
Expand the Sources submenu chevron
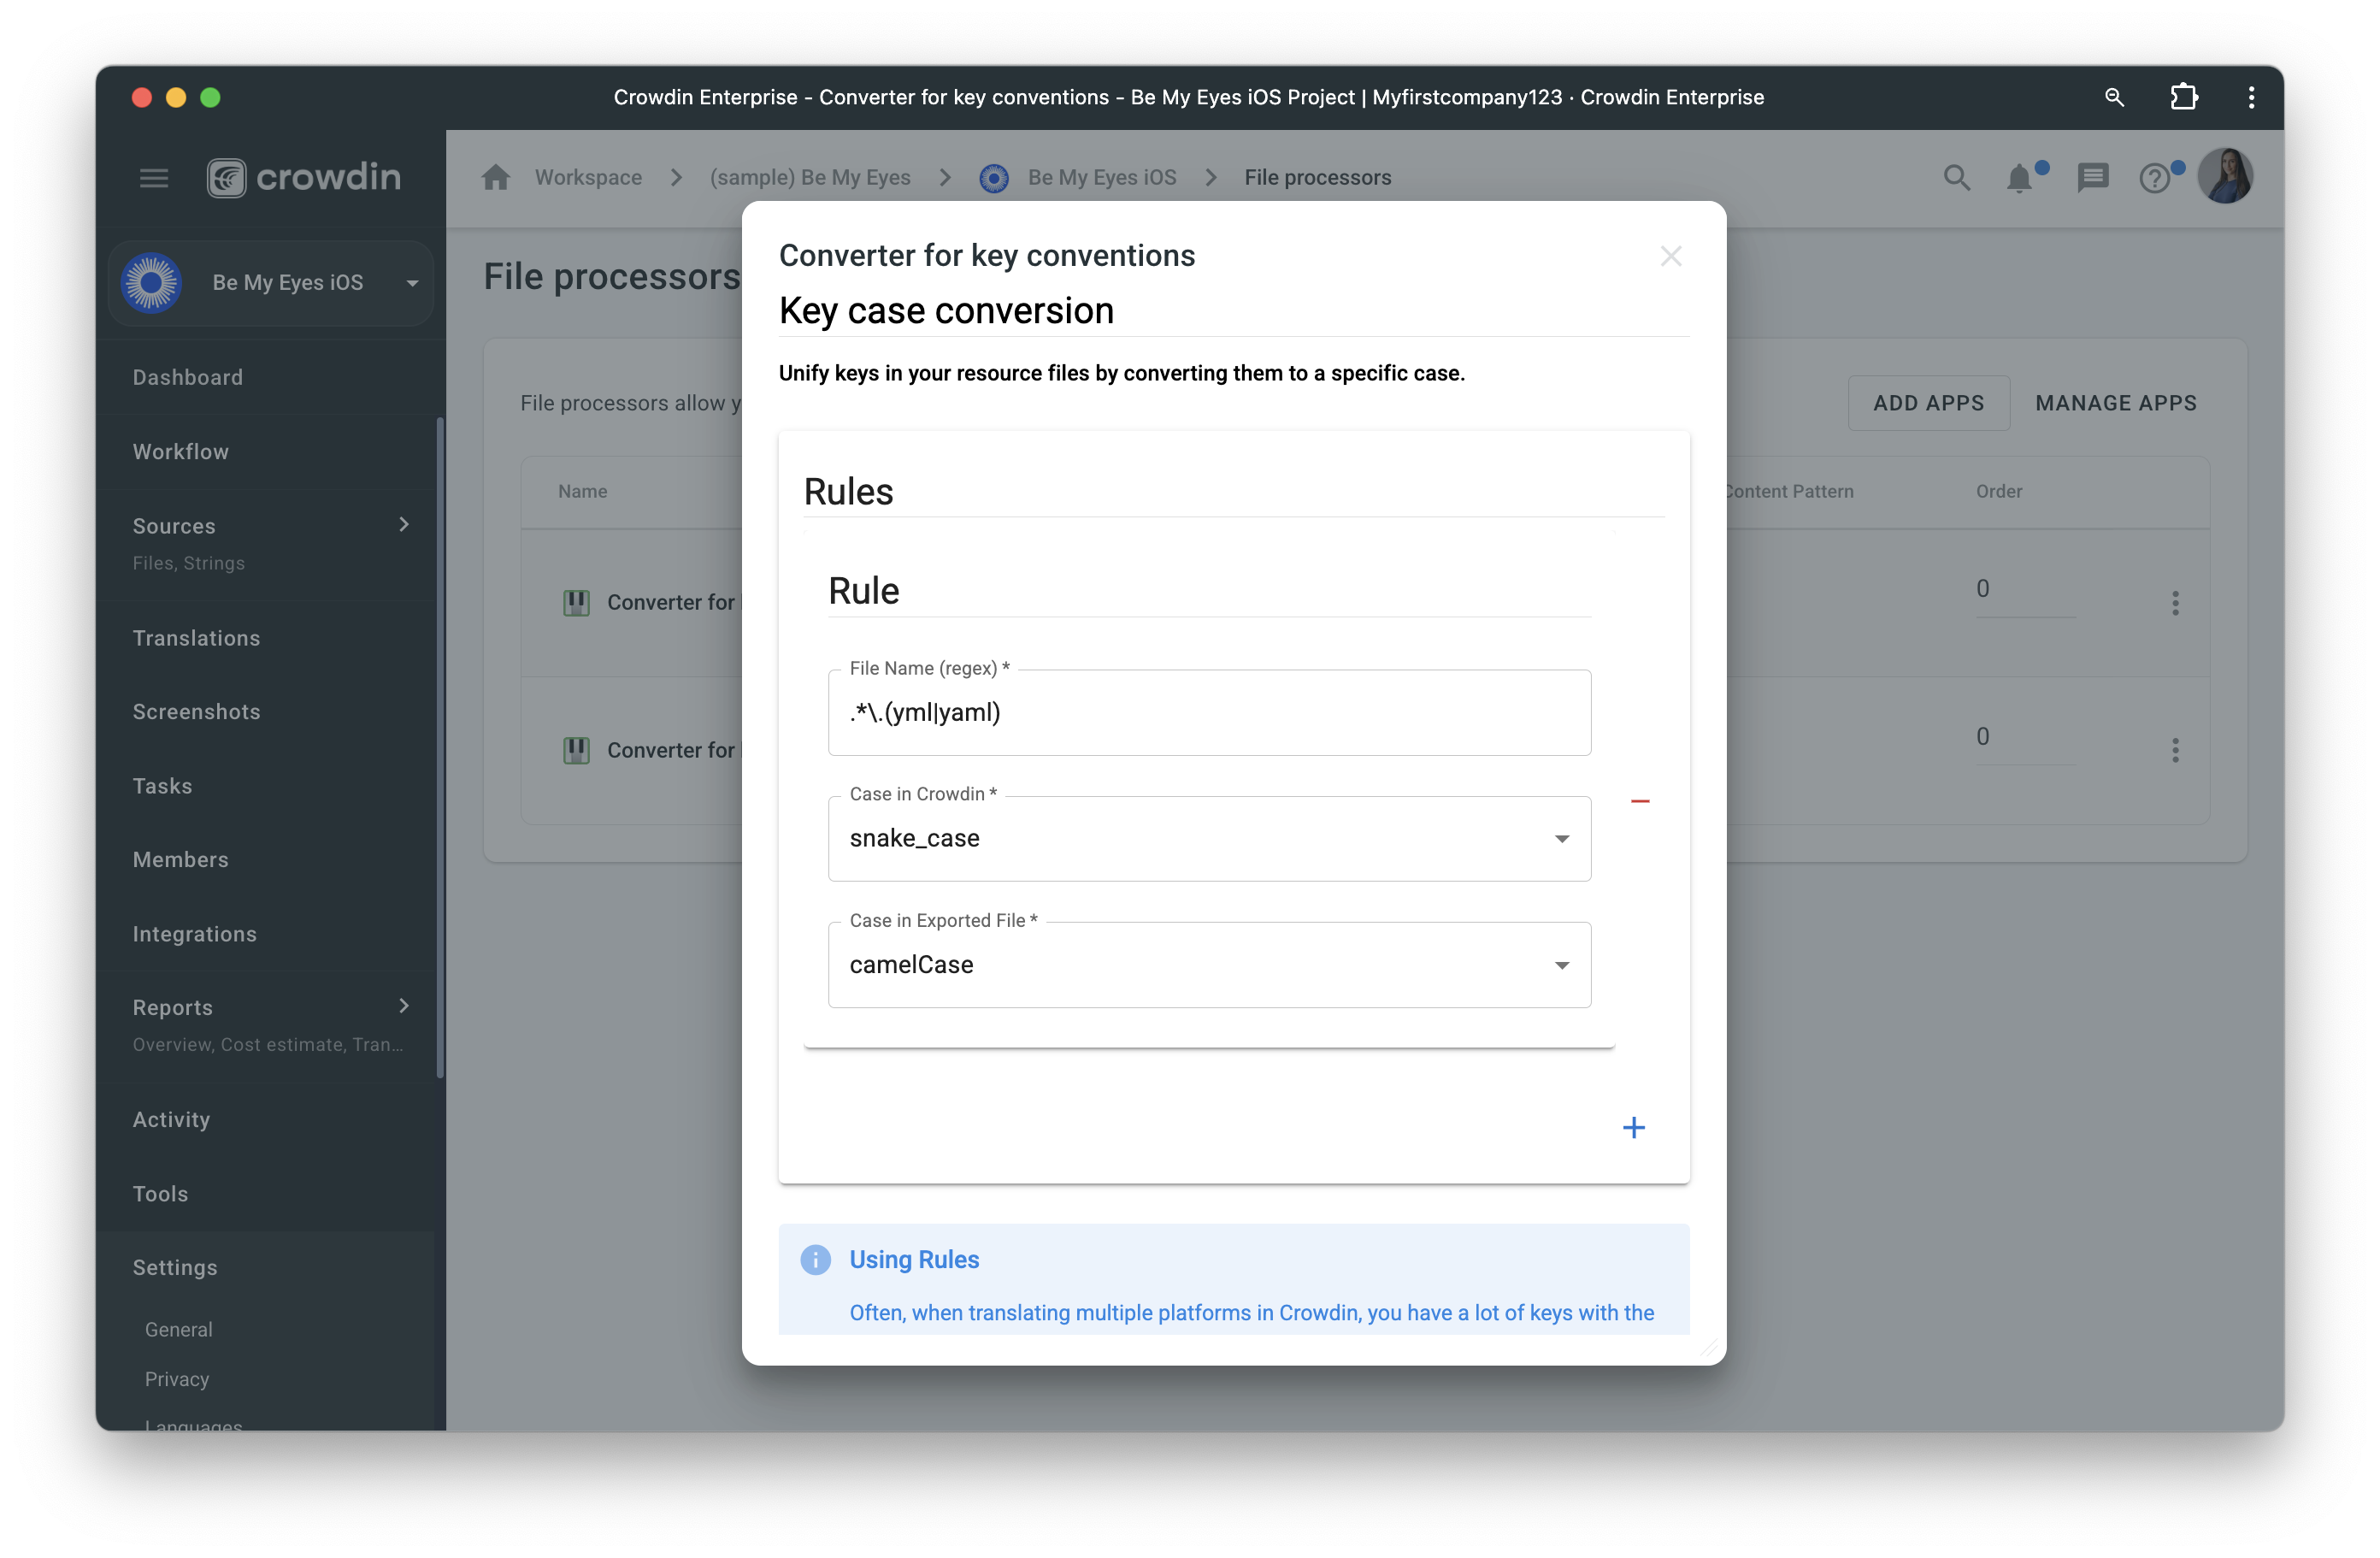pyautogui.click(x=404, y=525)
